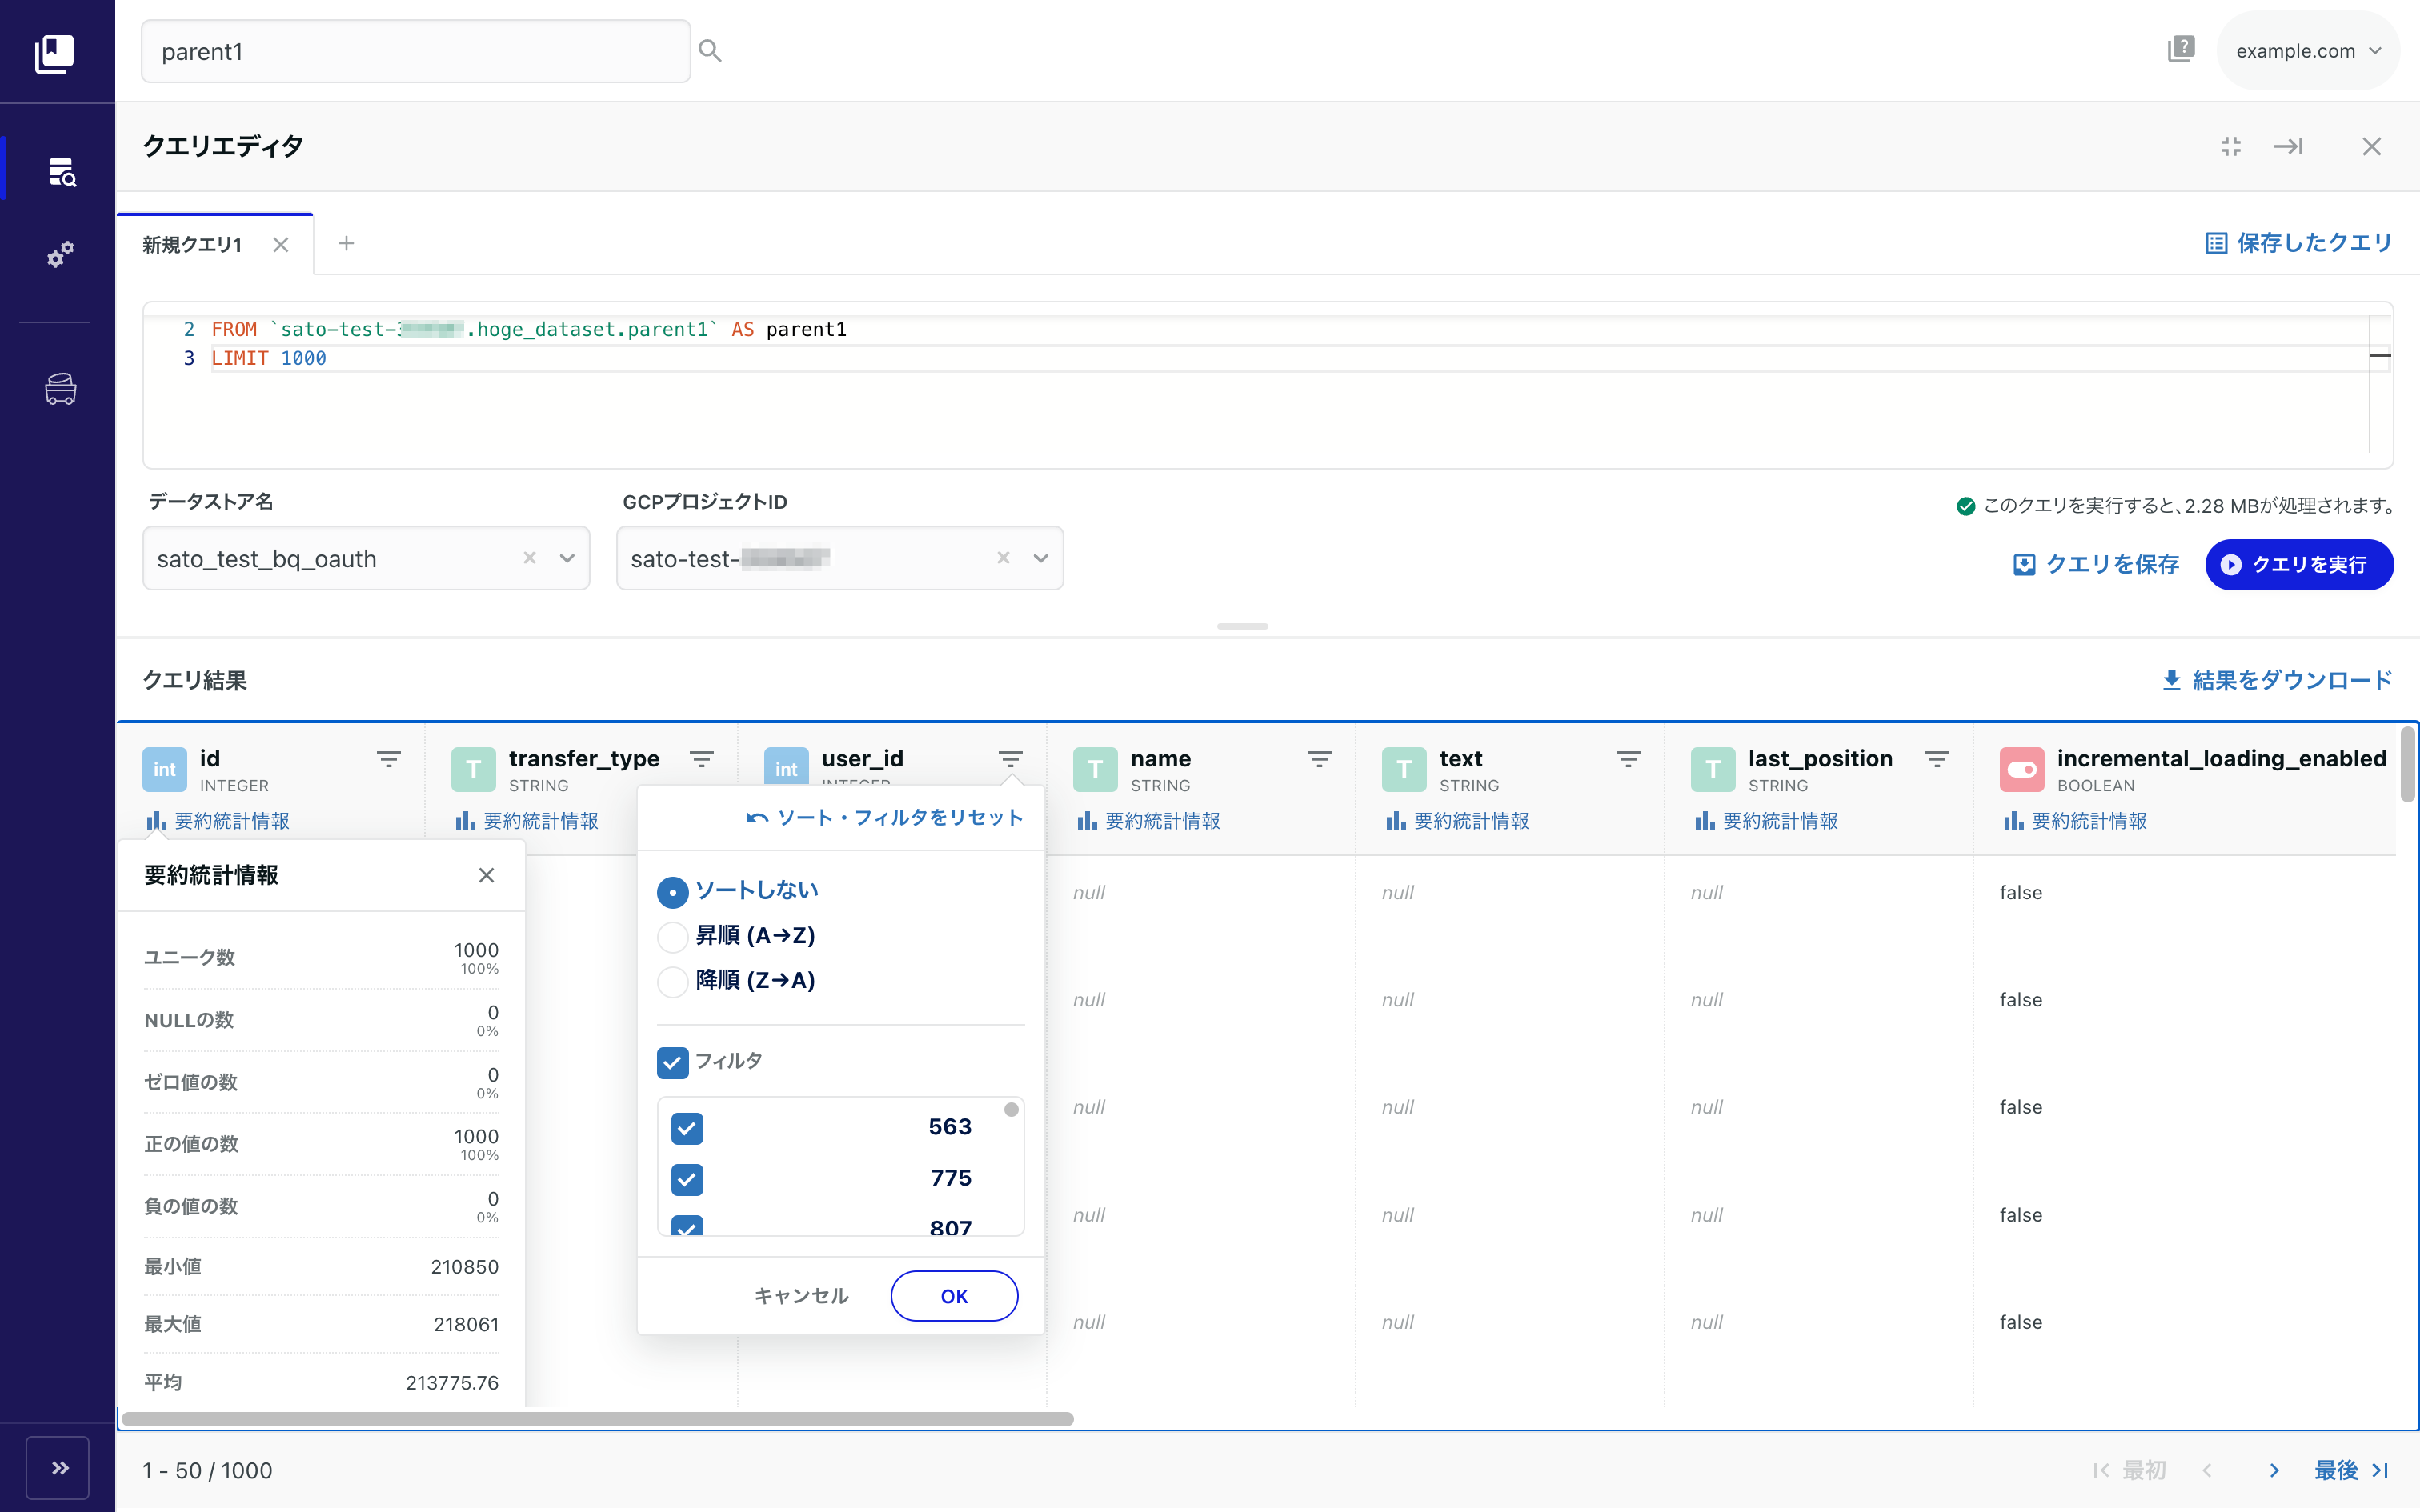Open filter menu for text column

point(1628,760)
